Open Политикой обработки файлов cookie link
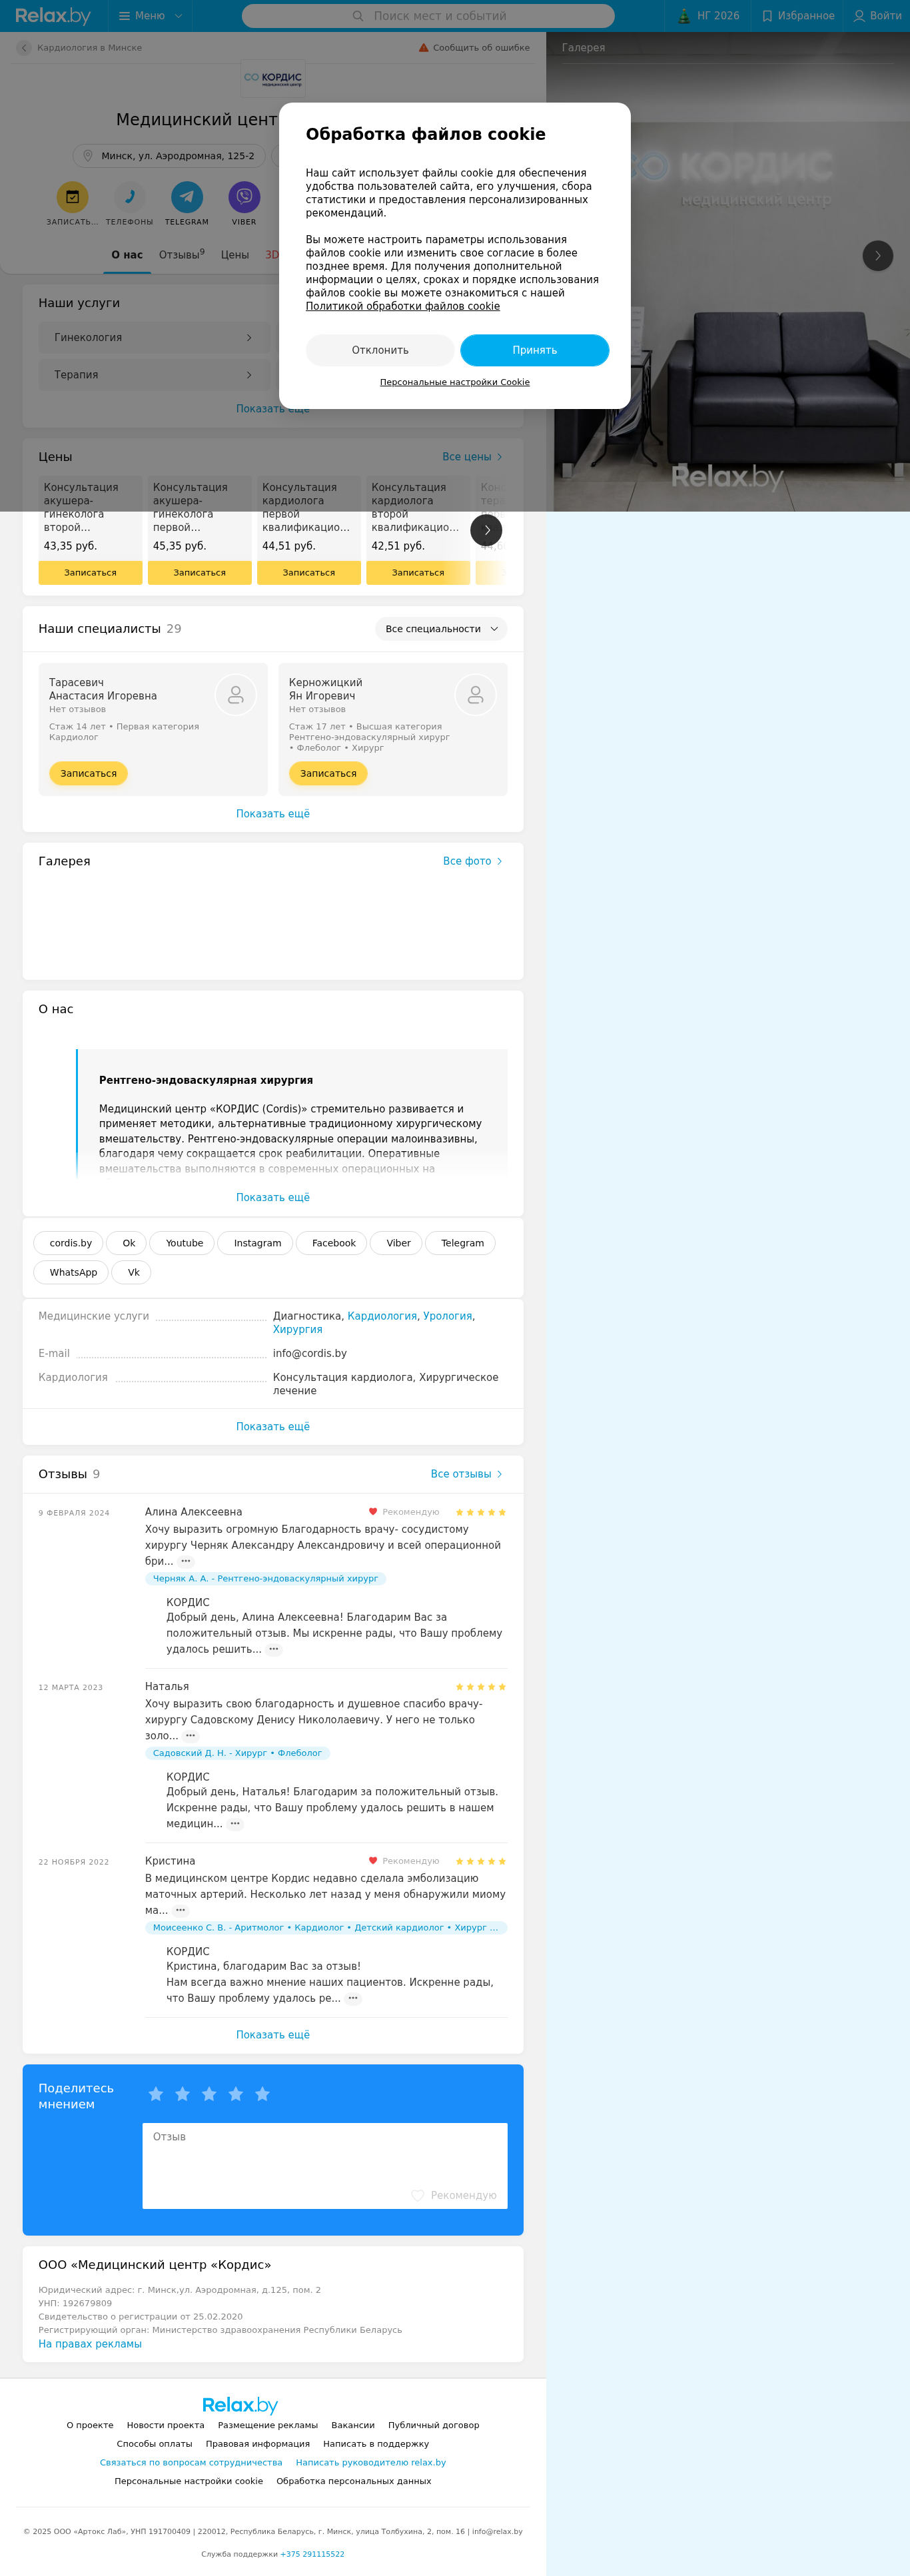Screen dimensions: 910x2576 [x=403, y=306]
